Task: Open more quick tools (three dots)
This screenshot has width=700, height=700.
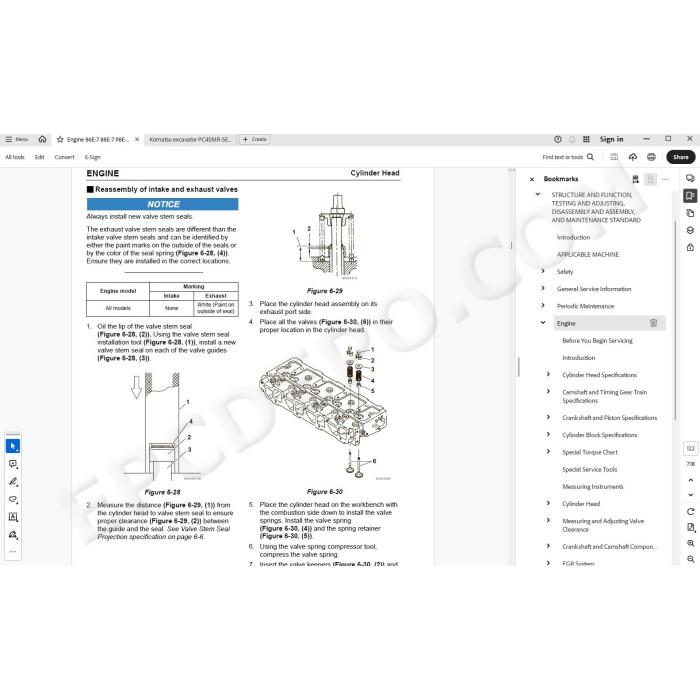Action: pyautogui.click(x=13, y=552)
